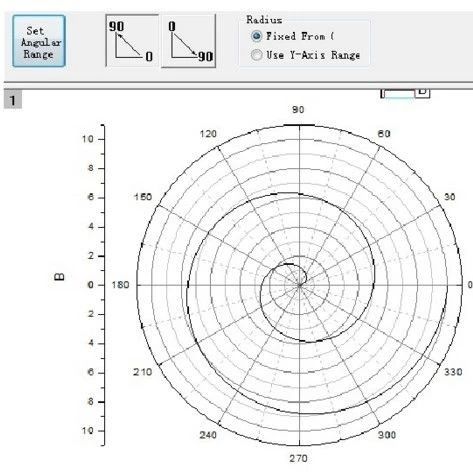This screenshot has width=473, height=474.
Task: Enable the Fixed From radius option
Action: 256,36
